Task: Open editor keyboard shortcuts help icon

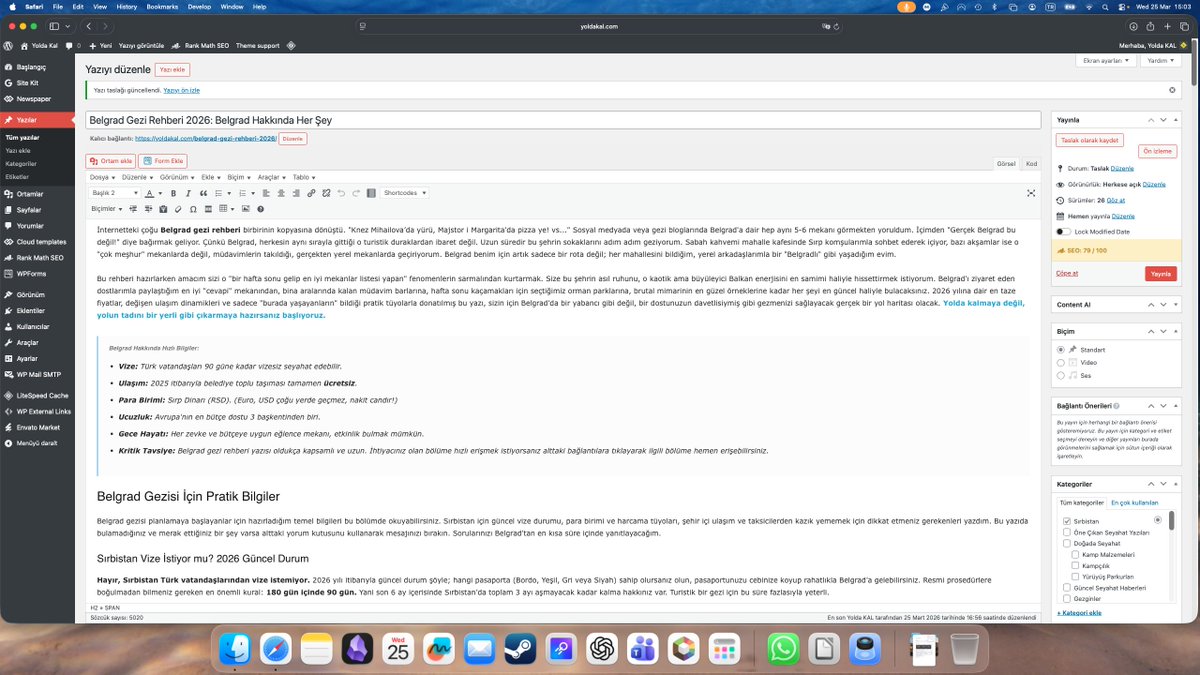Action: tap(261, 209)
